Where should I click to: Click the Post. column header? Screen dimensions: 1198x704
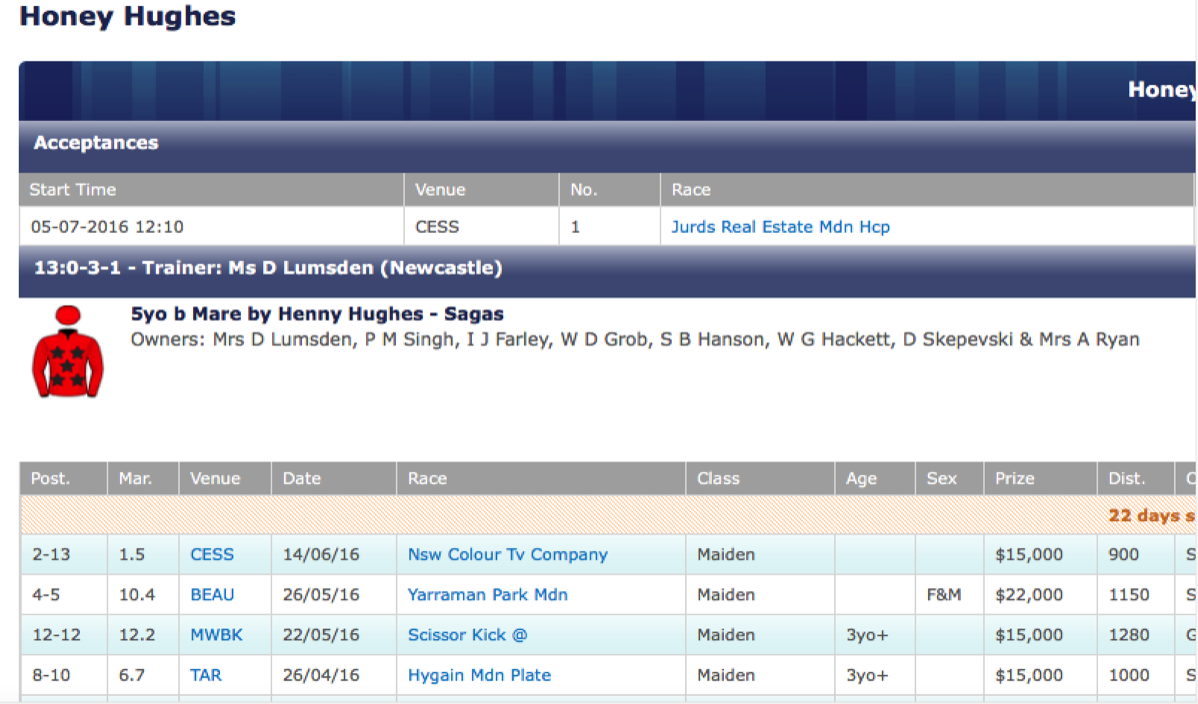50,478
